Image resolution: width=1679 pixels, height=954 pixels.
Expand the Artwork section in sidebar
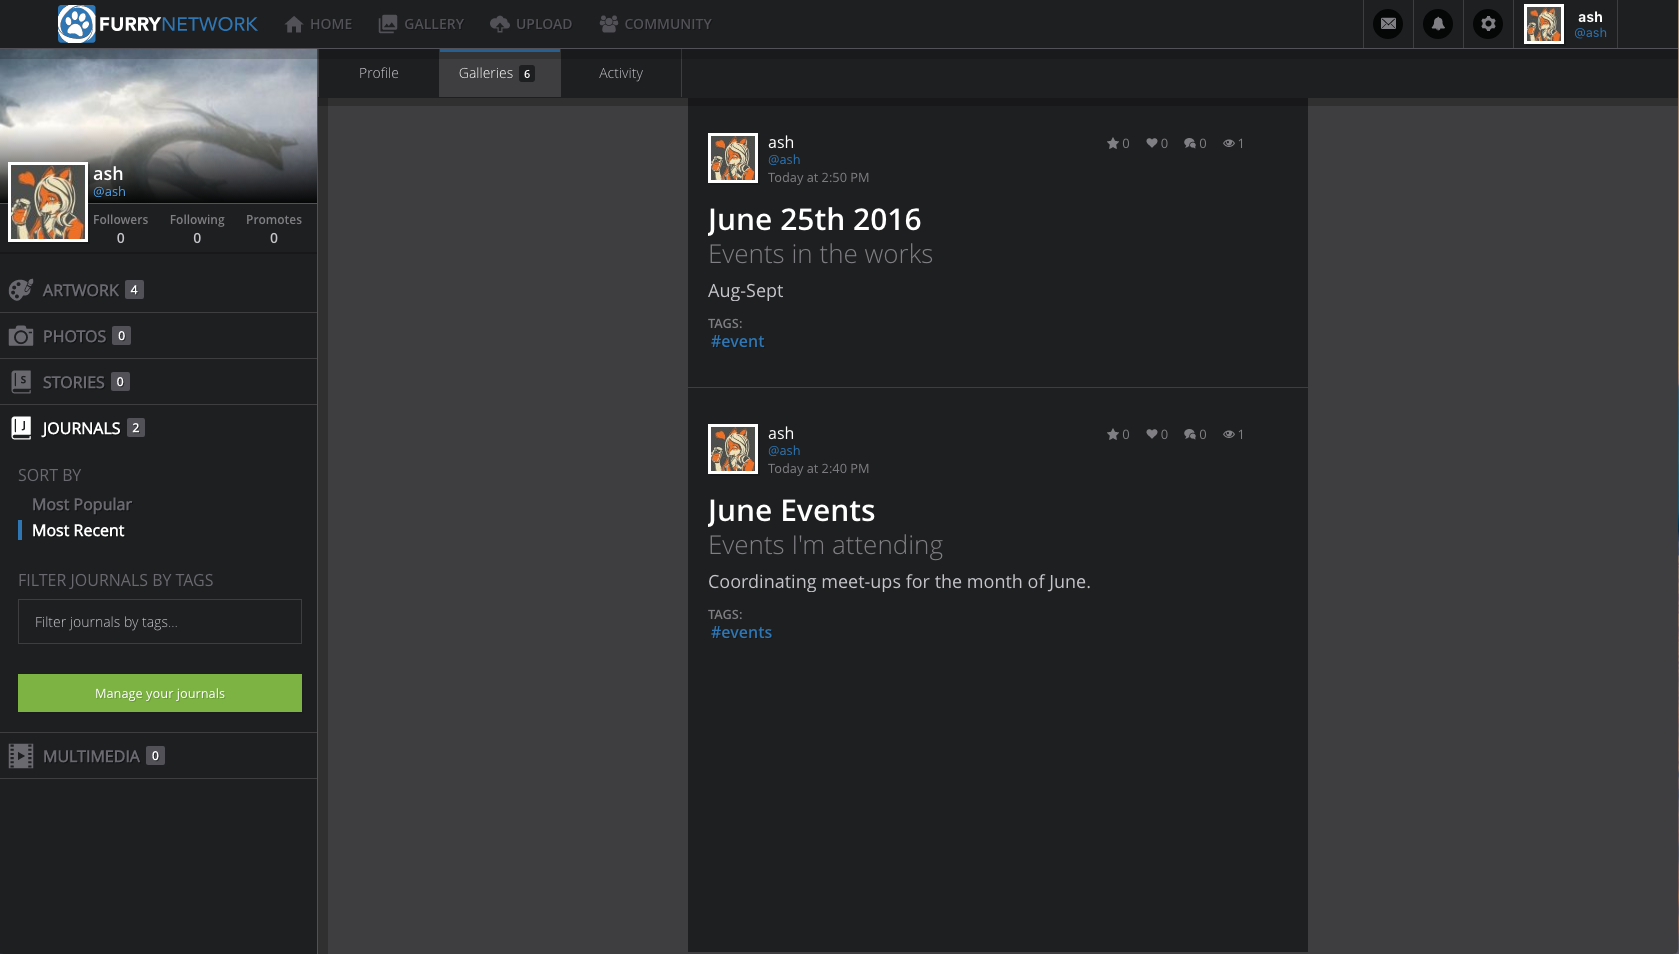click(80, 290)
